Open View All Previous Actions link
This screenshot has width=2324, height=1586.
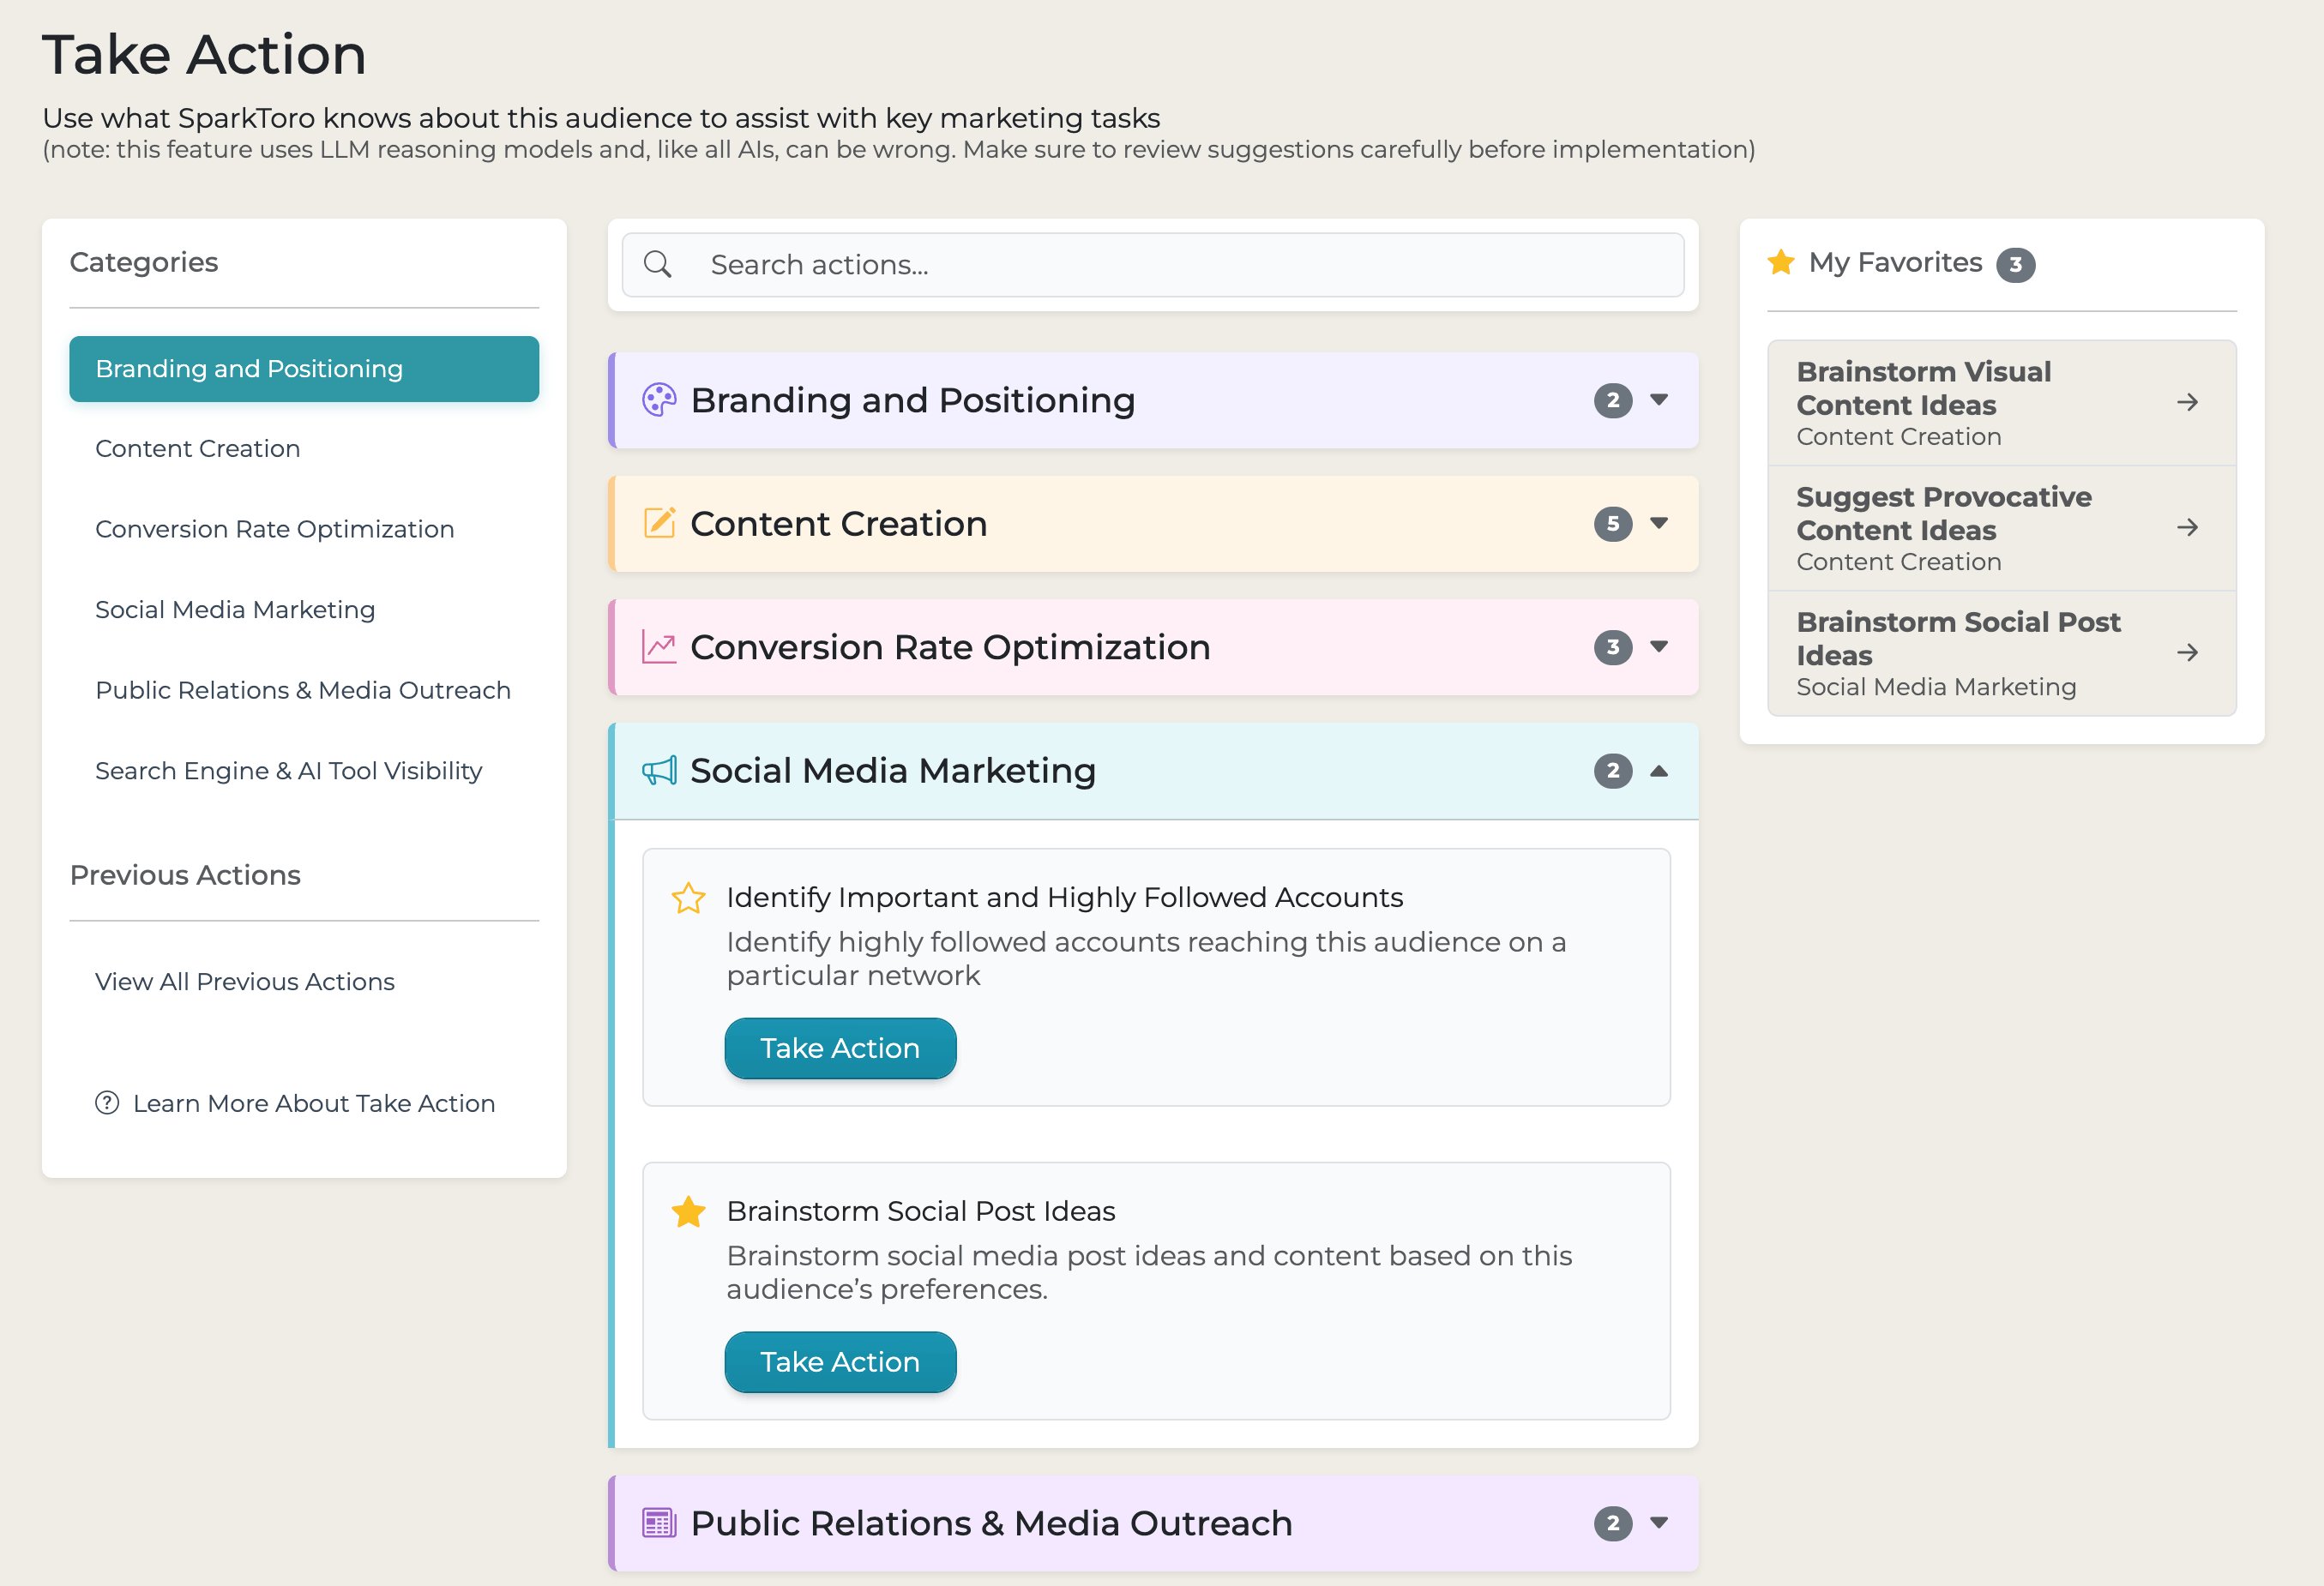244,982
